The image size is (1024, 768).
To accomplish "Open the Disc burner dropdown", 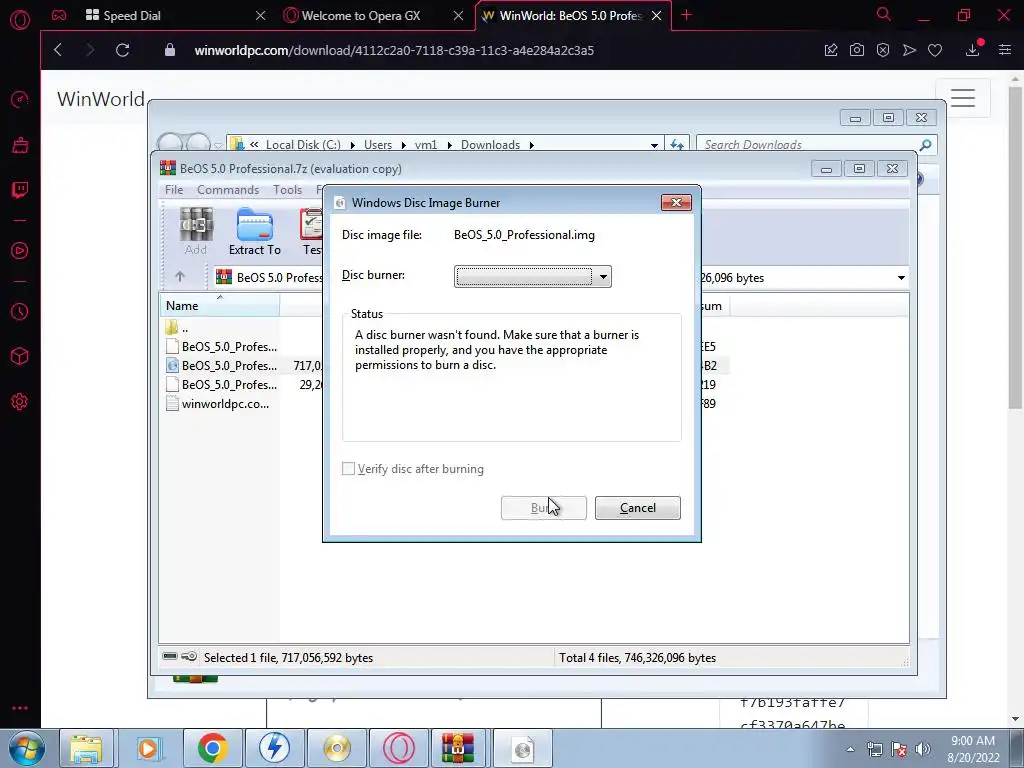I will 532,276.
